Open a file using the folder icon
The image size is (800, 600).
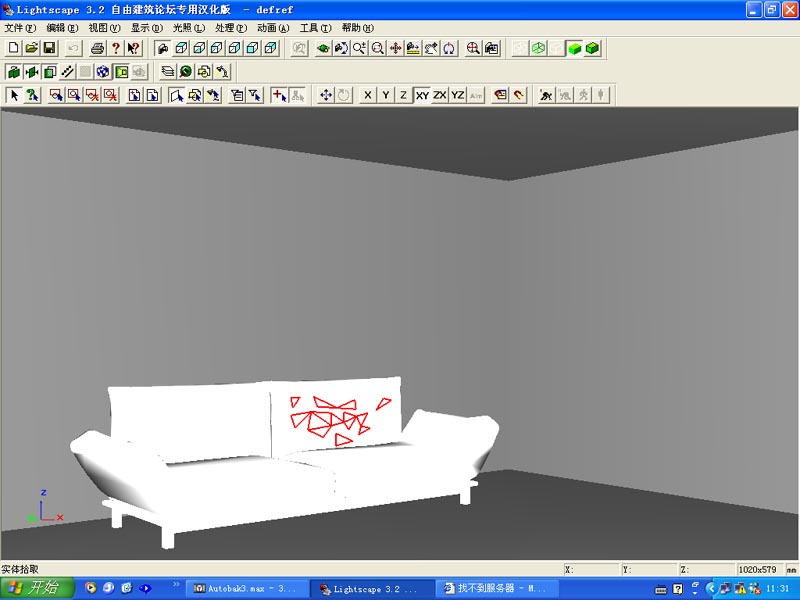[x=32, y=48]
